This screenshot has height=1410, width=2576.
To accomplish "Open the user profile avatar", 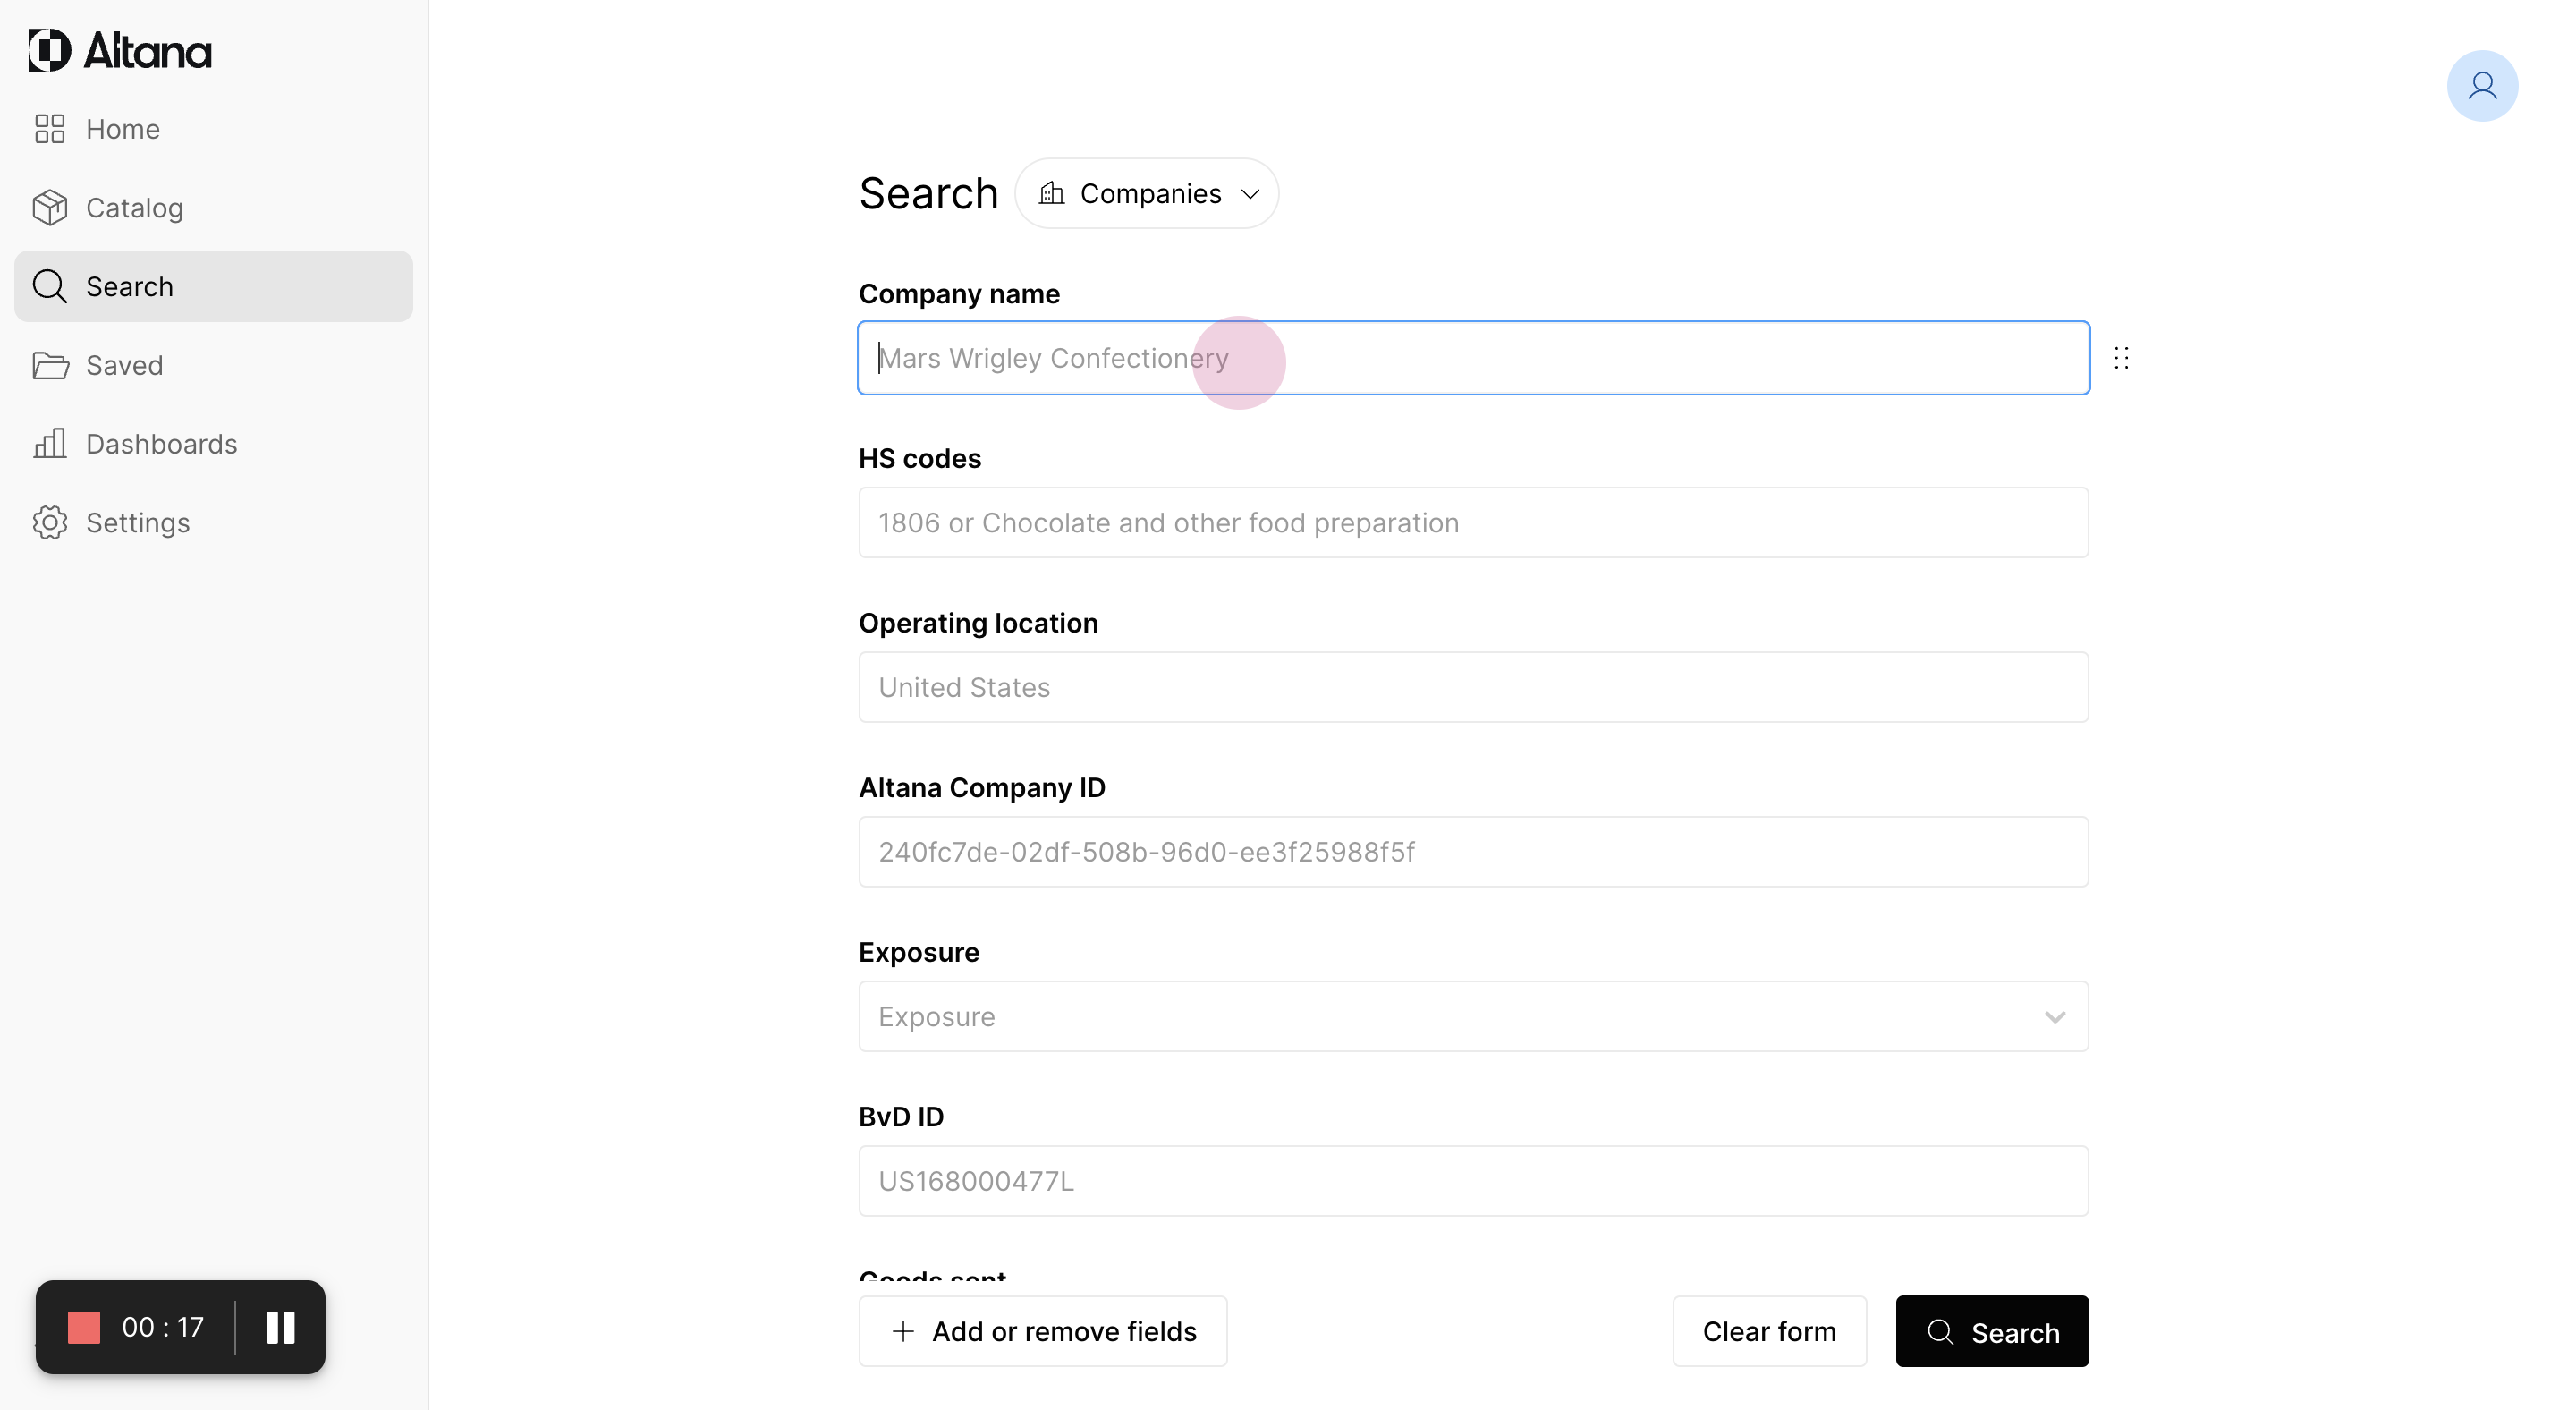I will 2481,86.
